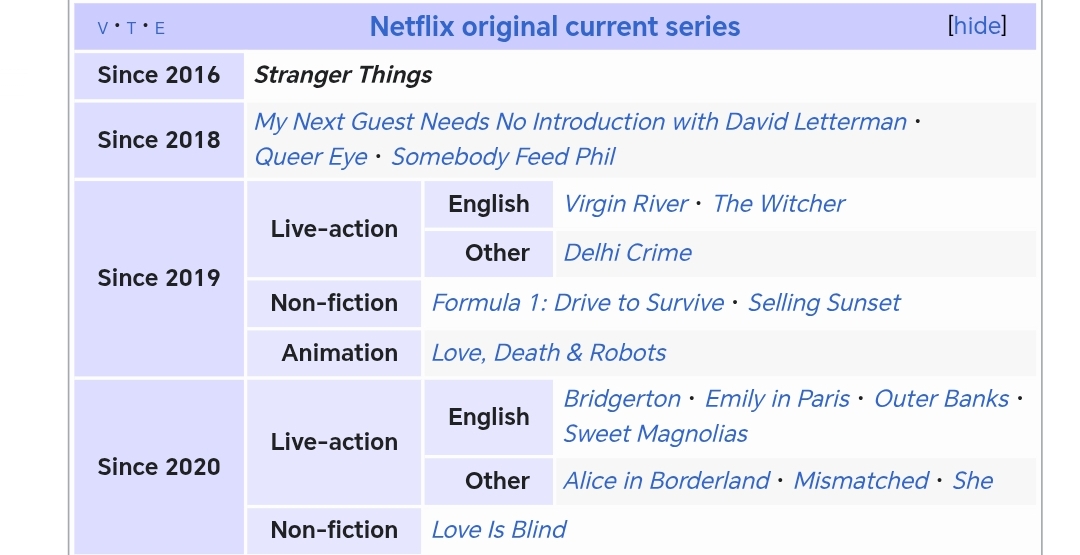The height and width of the screenshot is (555, 1080).
Task: Open the Outer Banks link
Action: pos(941,399)
